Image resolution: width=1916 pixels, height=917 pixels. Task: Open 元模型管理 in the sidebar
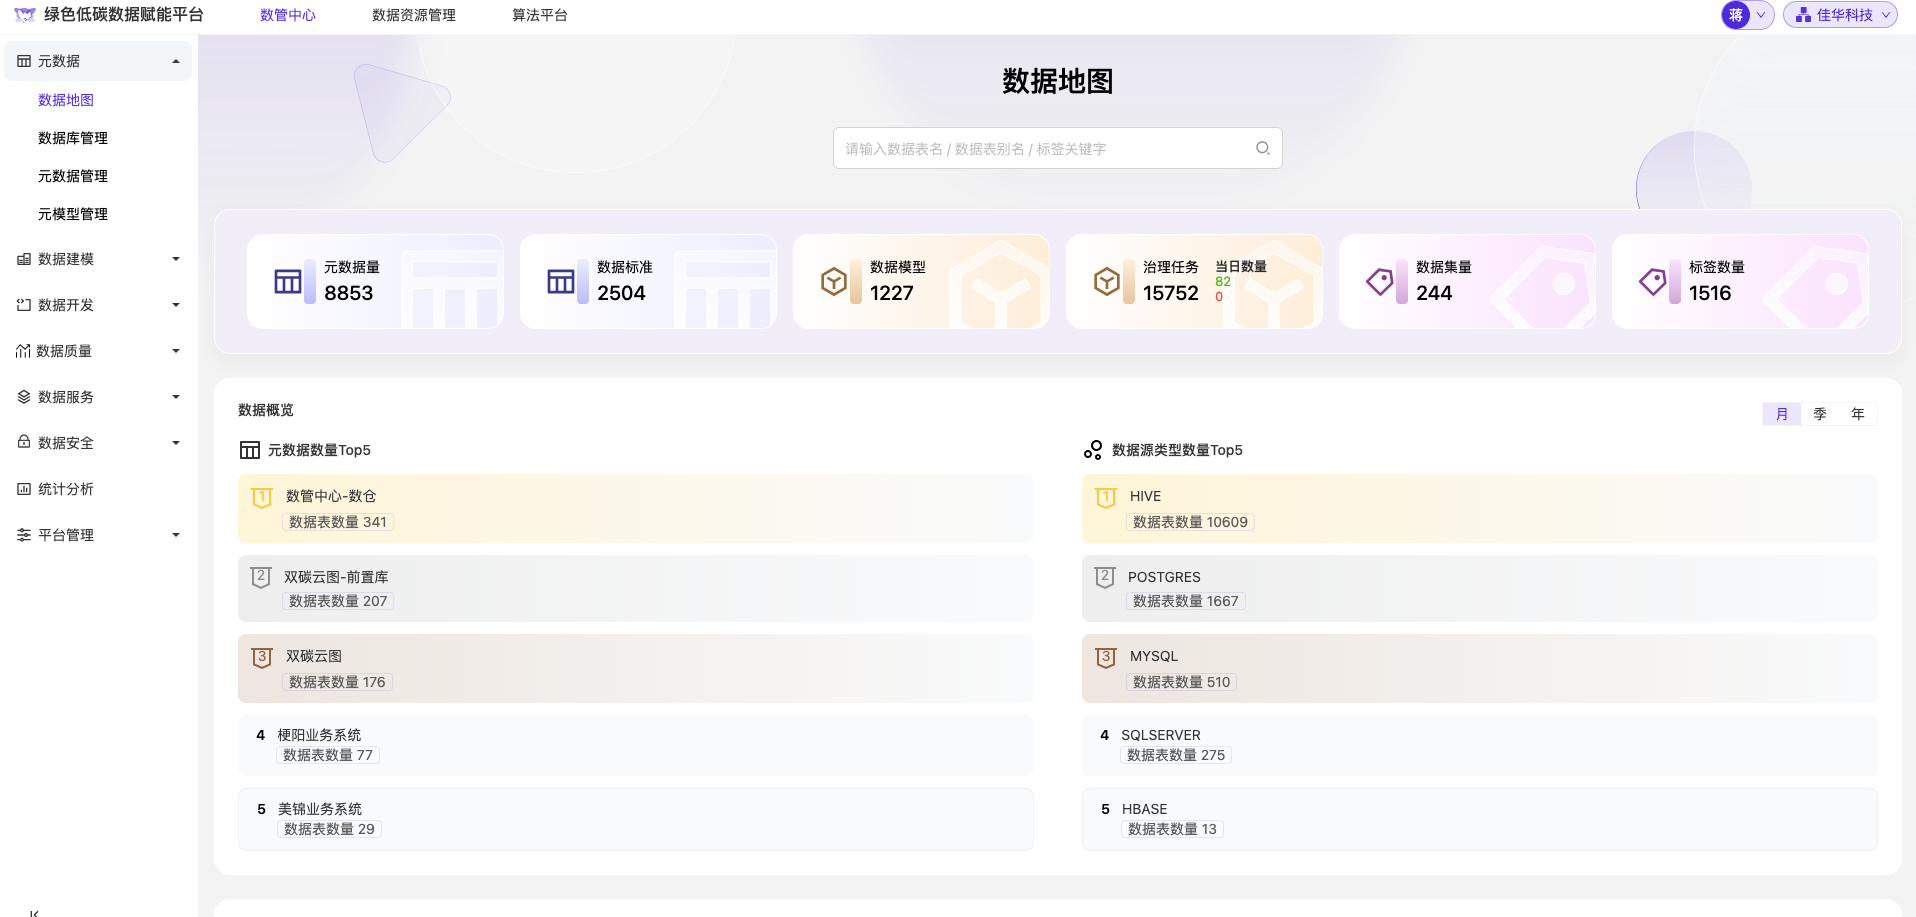(73, 214)
